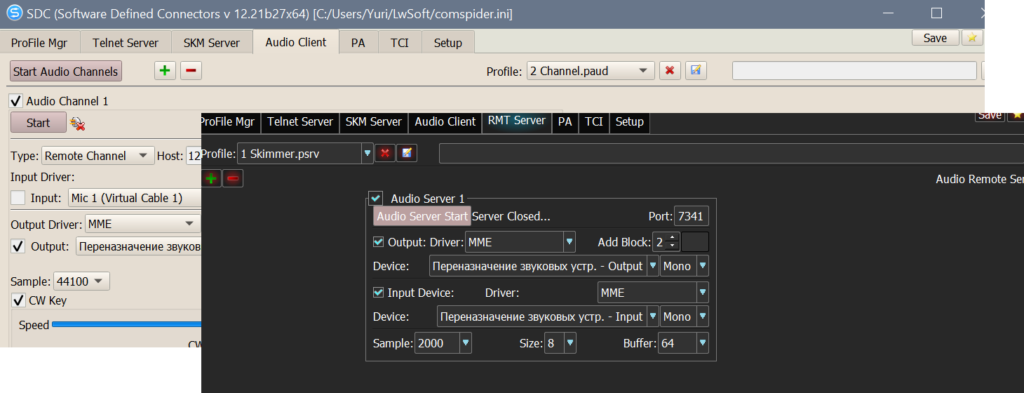Click Start button under Audio Channel 1
Image resolution: width=1024 pixels, height=393 pixels.
click(38, 123)
